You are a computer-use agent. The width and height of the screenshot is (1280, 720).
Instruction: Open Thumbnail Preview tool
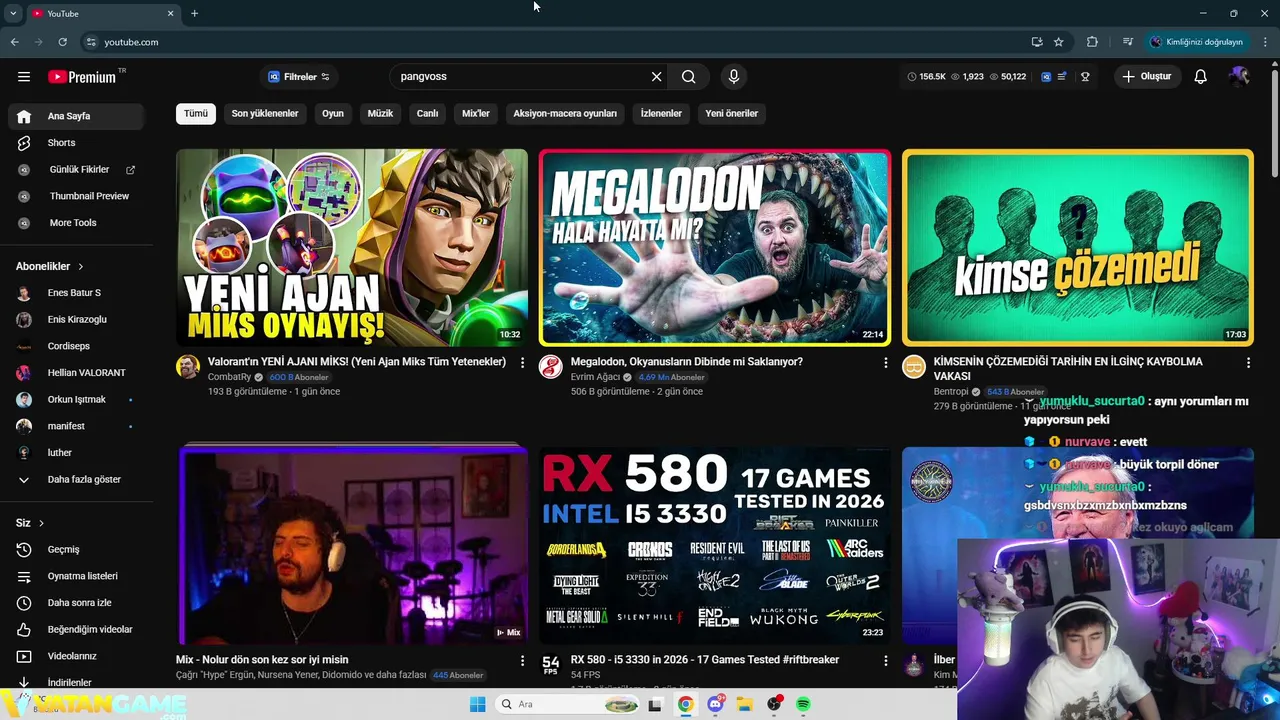78,196
